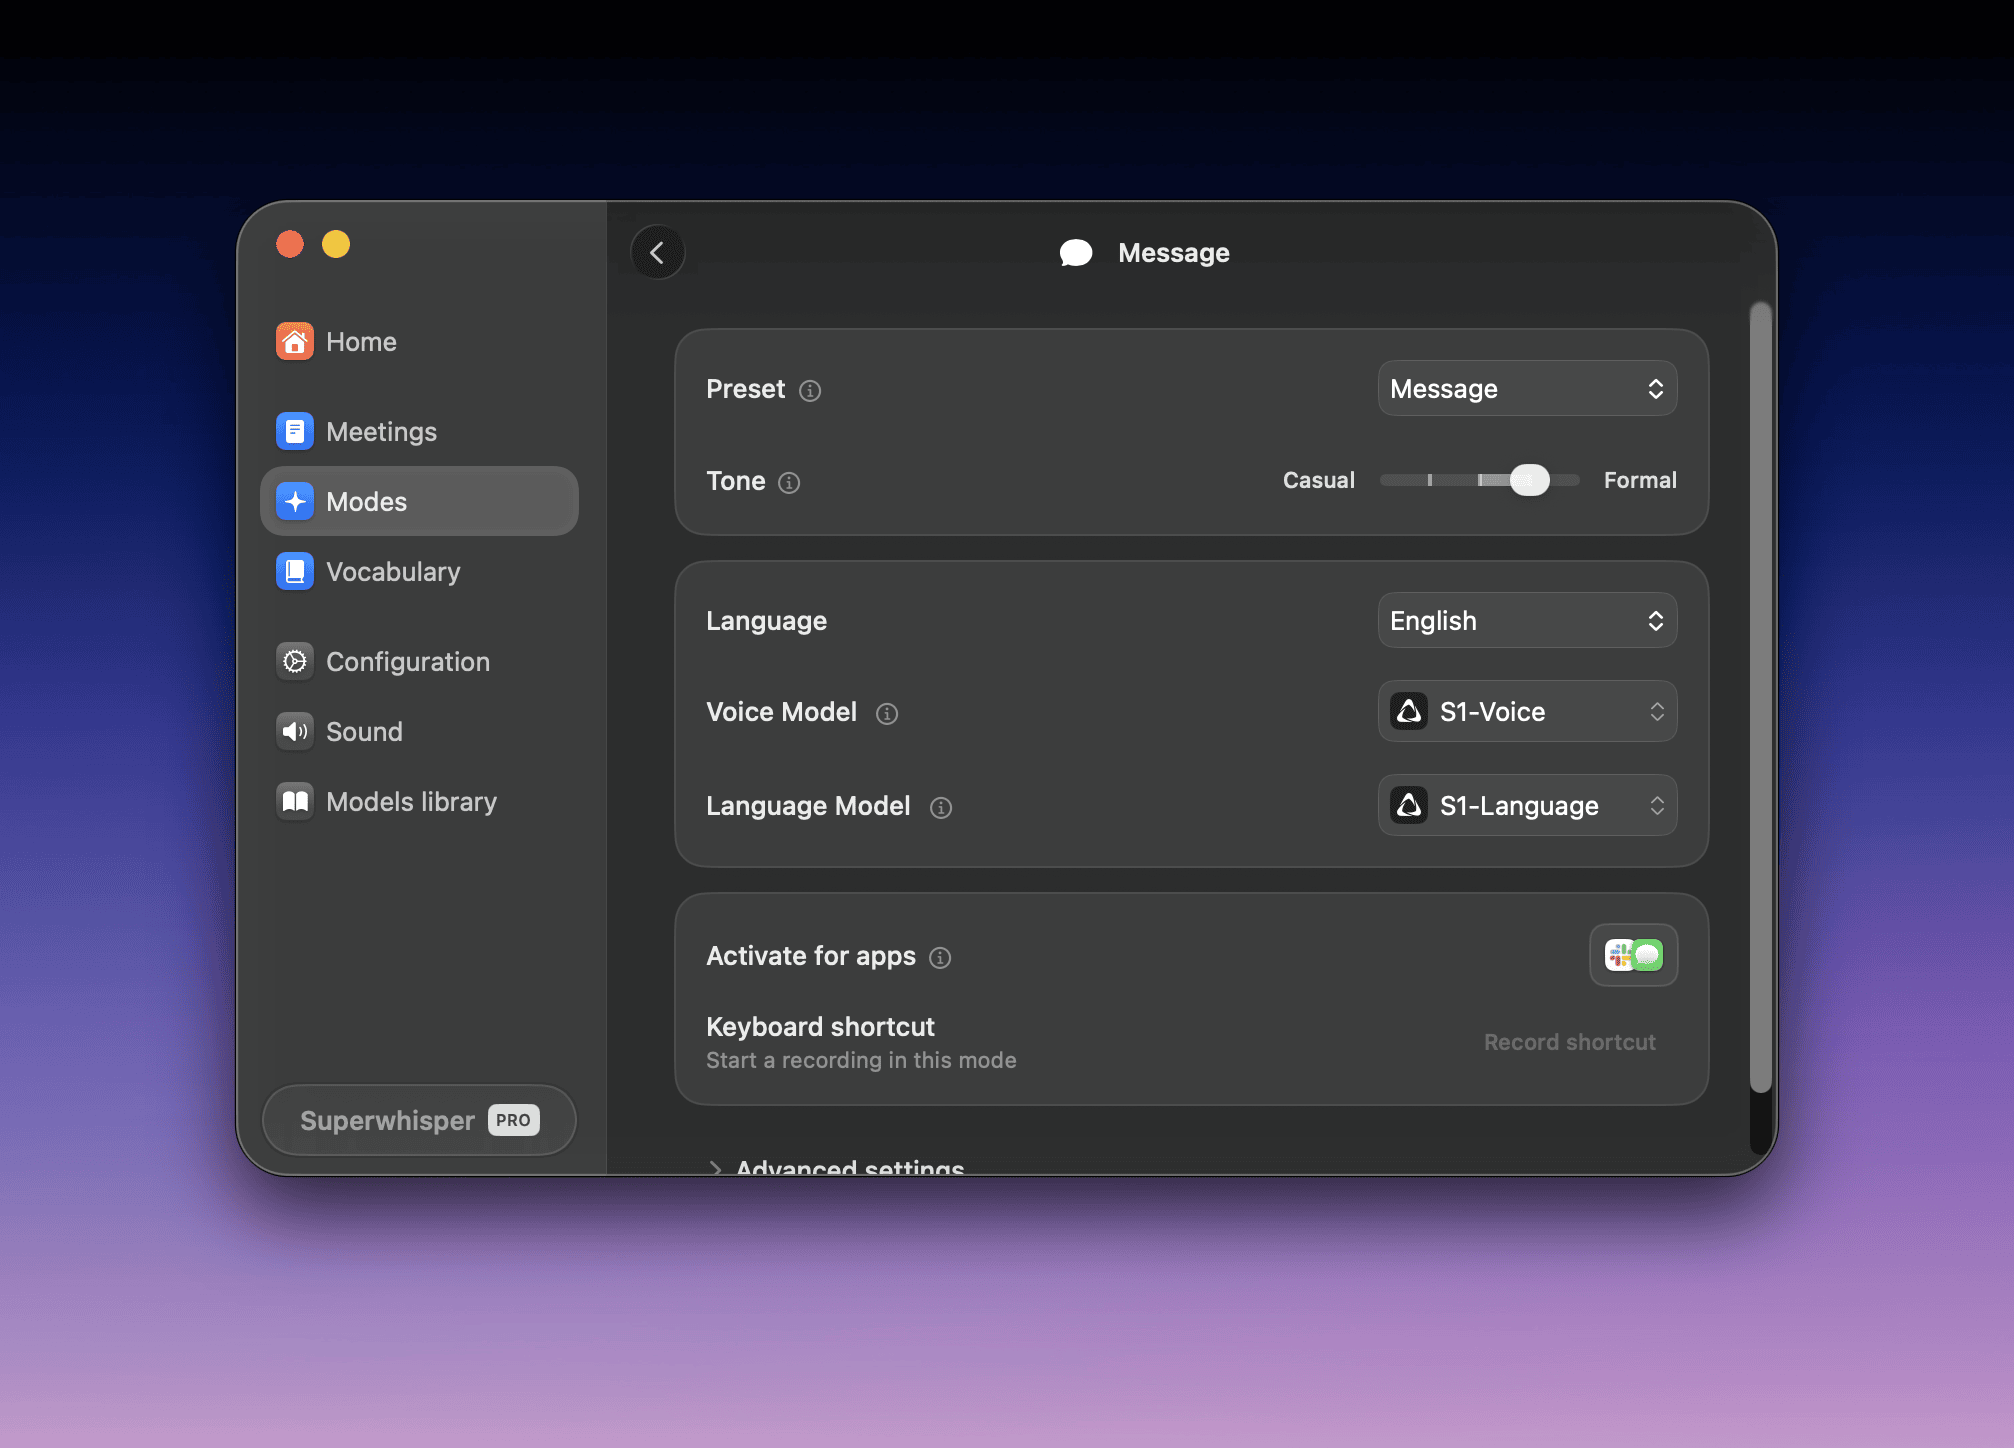Open the Preset dropdown set to Message
This screenshot has width=2014, height=1448.
click(1527, 389)
